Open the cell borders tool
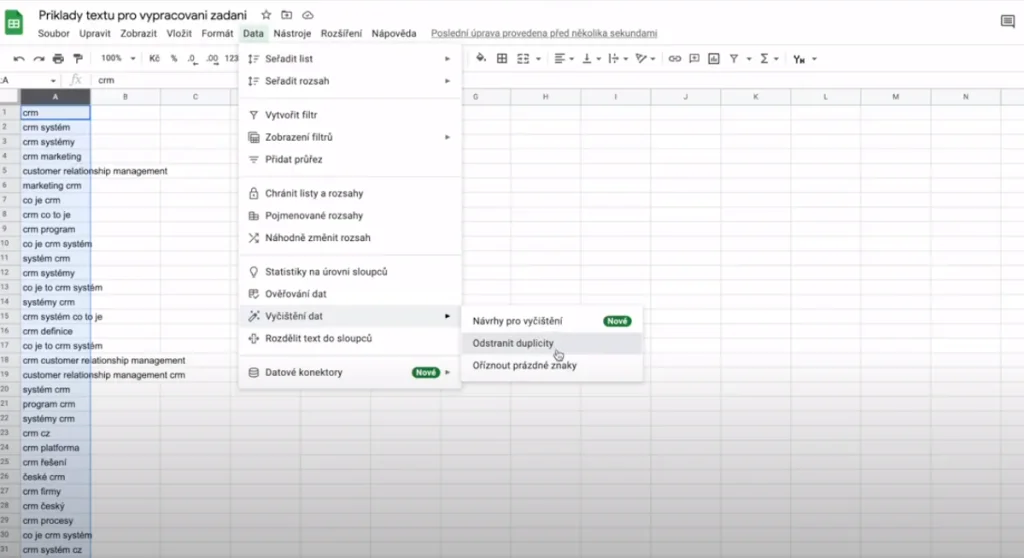 click(x=502, y=59)
